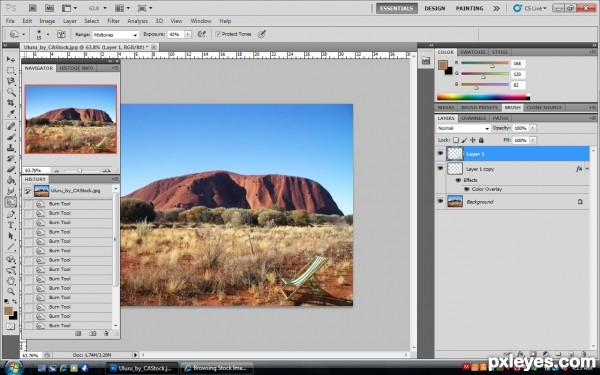Click the Navigator preview thumbnail
The image size is (600, 375).
71,119
